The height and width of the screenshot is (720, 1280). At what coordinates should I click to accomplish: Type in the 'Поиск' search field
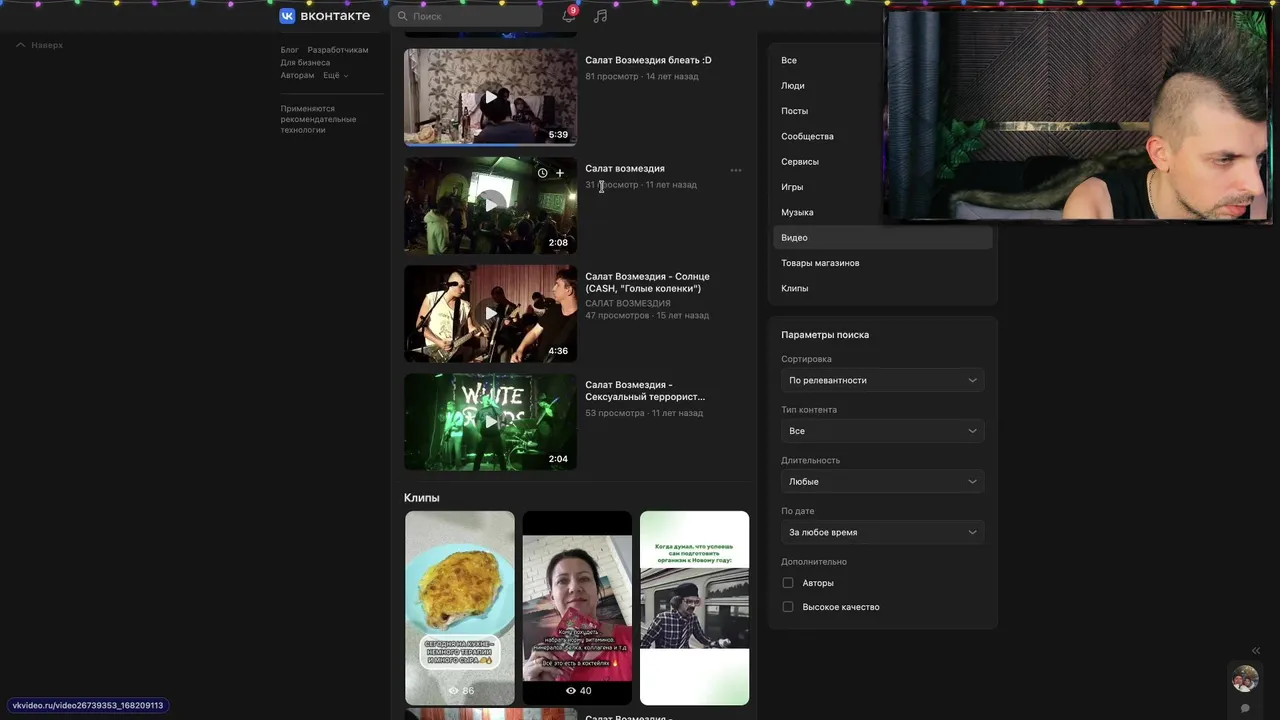[x=466, y=16]
